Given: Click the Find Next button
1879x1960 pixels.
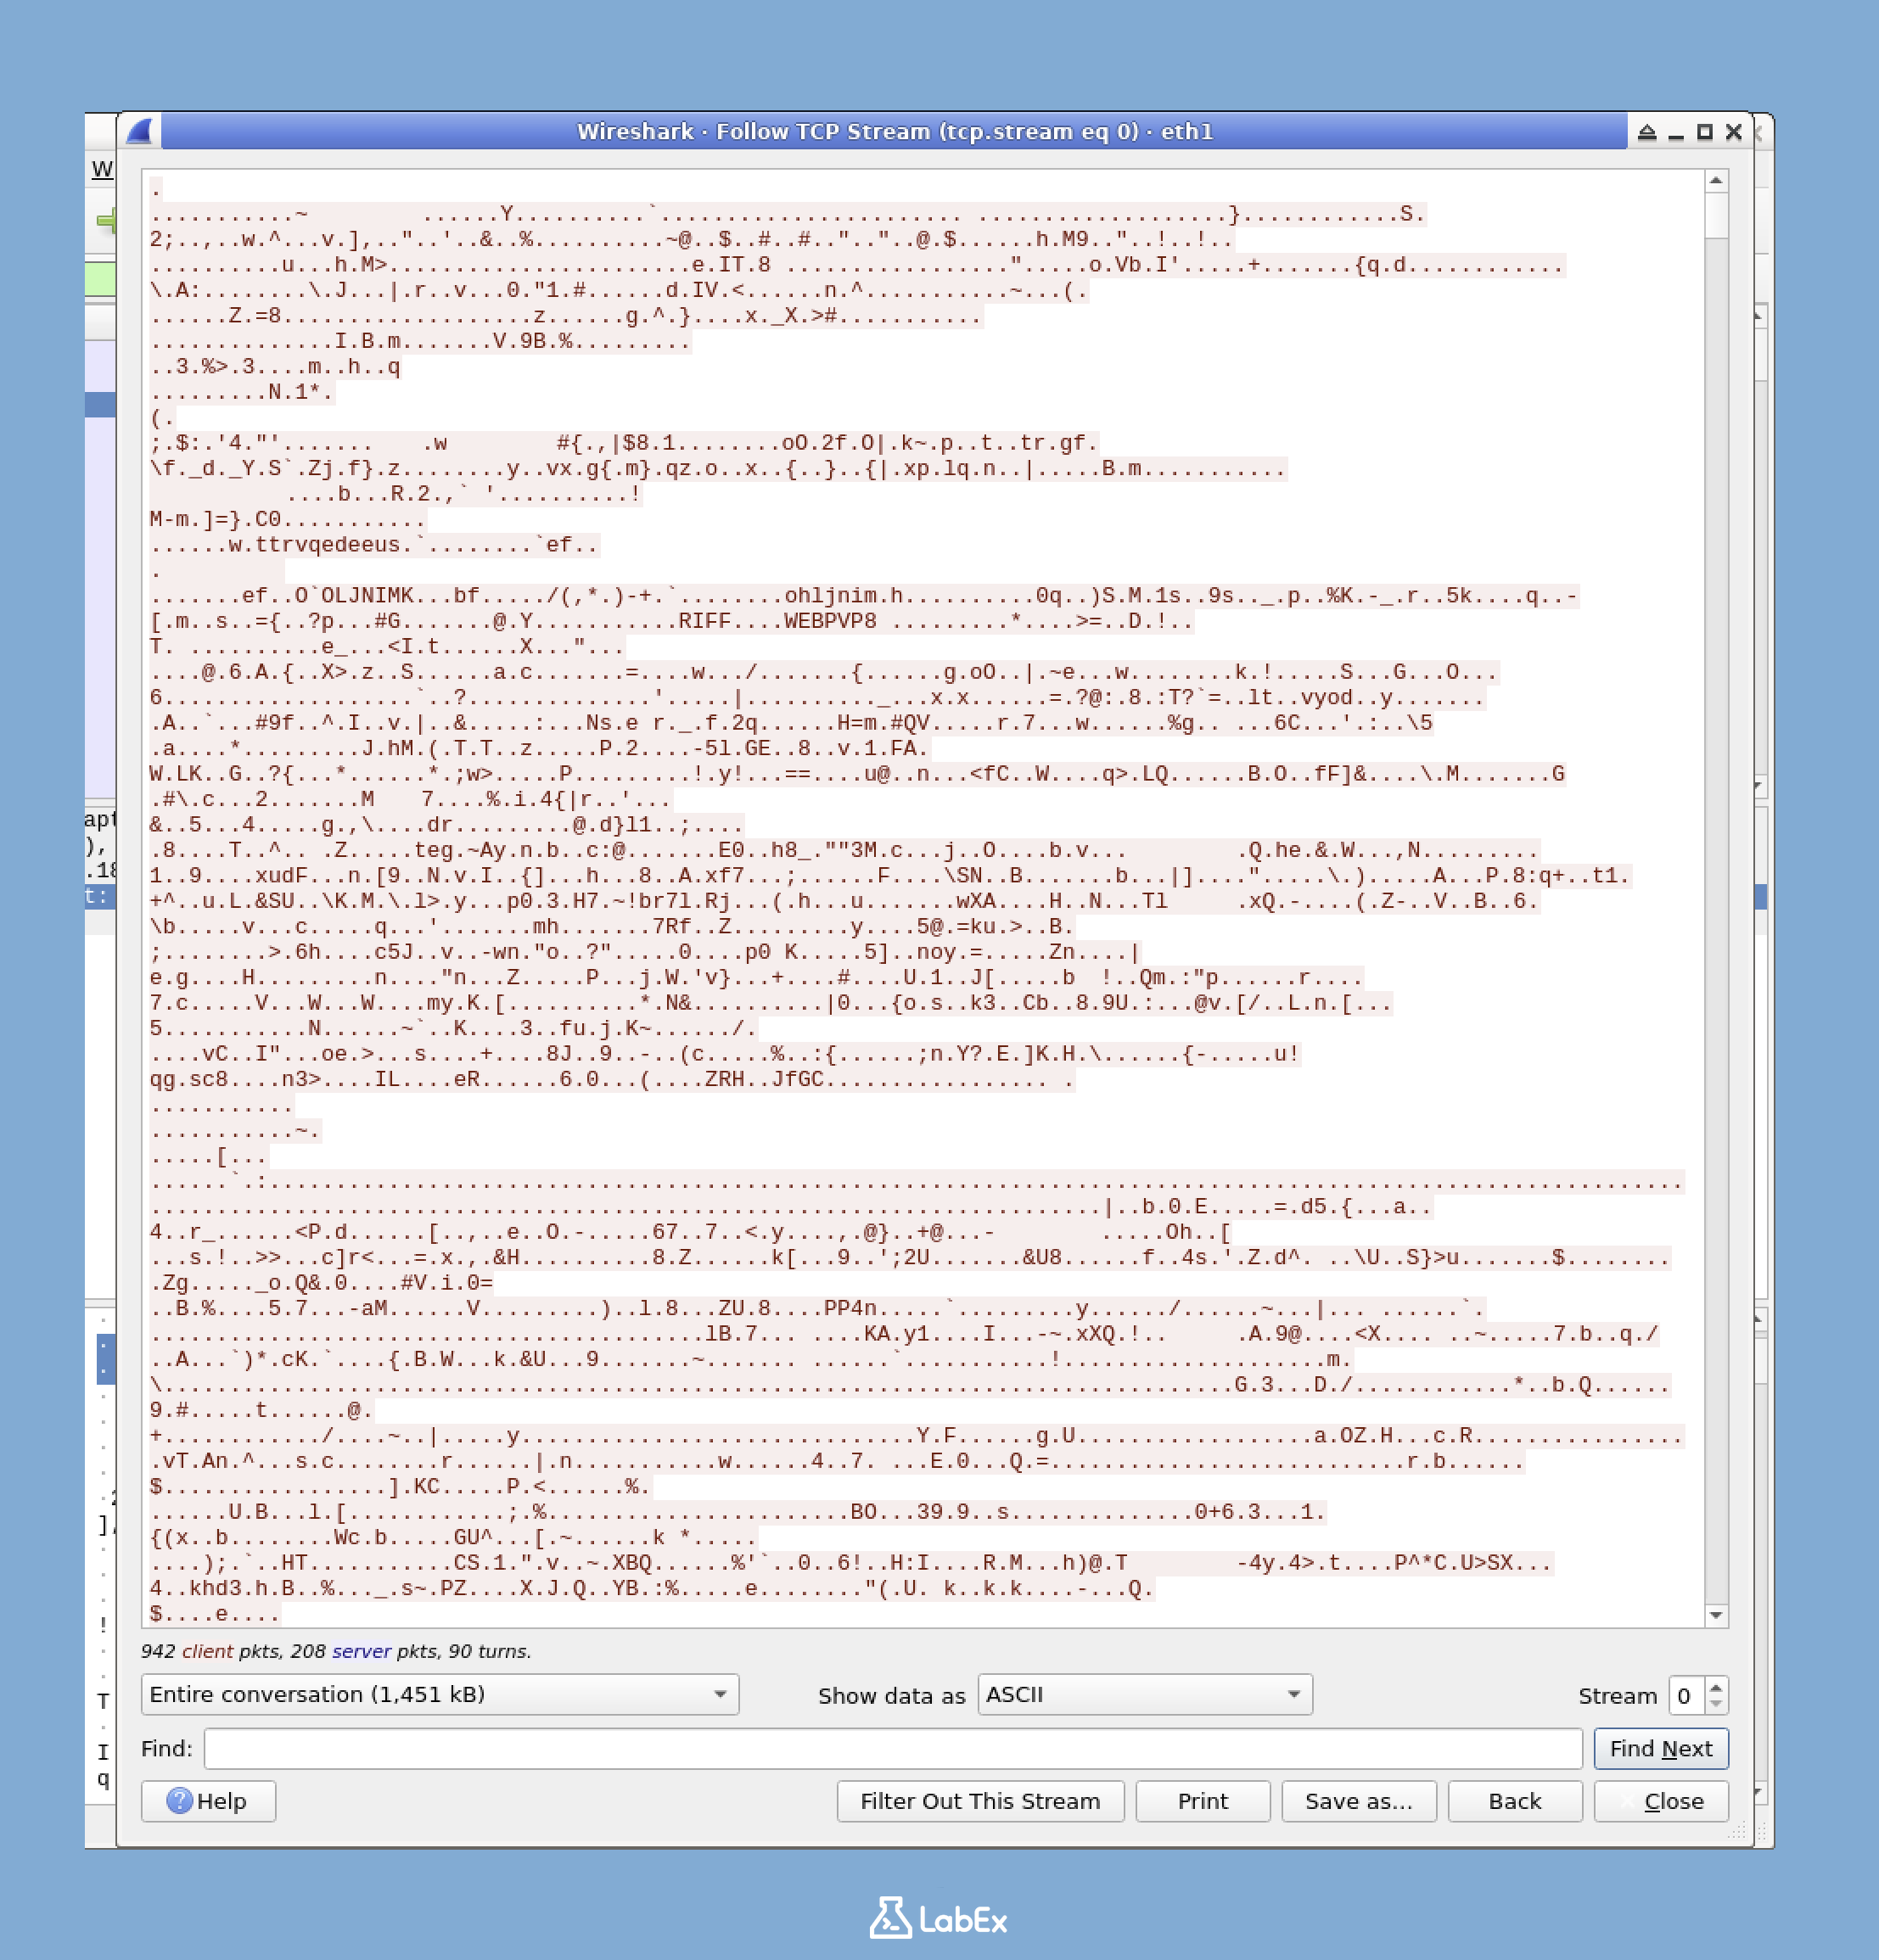Looking at the screenshot, I should coord(1660,1748).
